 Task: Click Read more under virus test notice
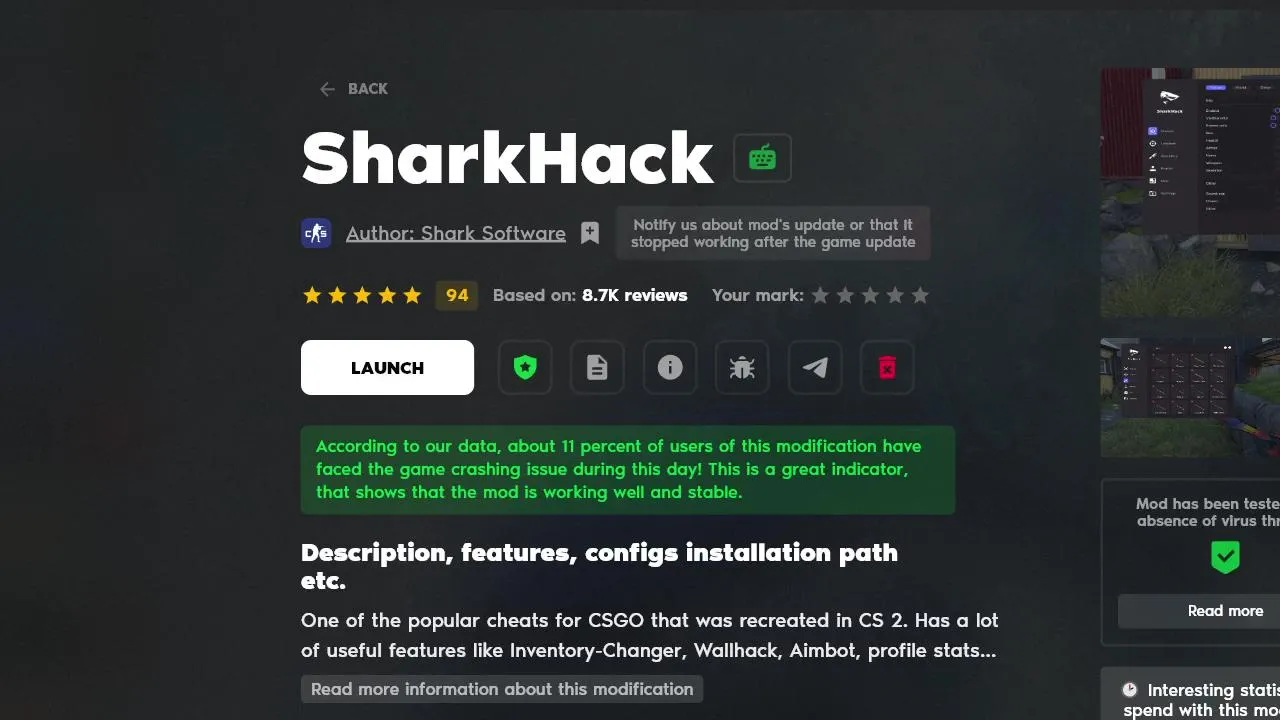click(x=1225, y=611)
